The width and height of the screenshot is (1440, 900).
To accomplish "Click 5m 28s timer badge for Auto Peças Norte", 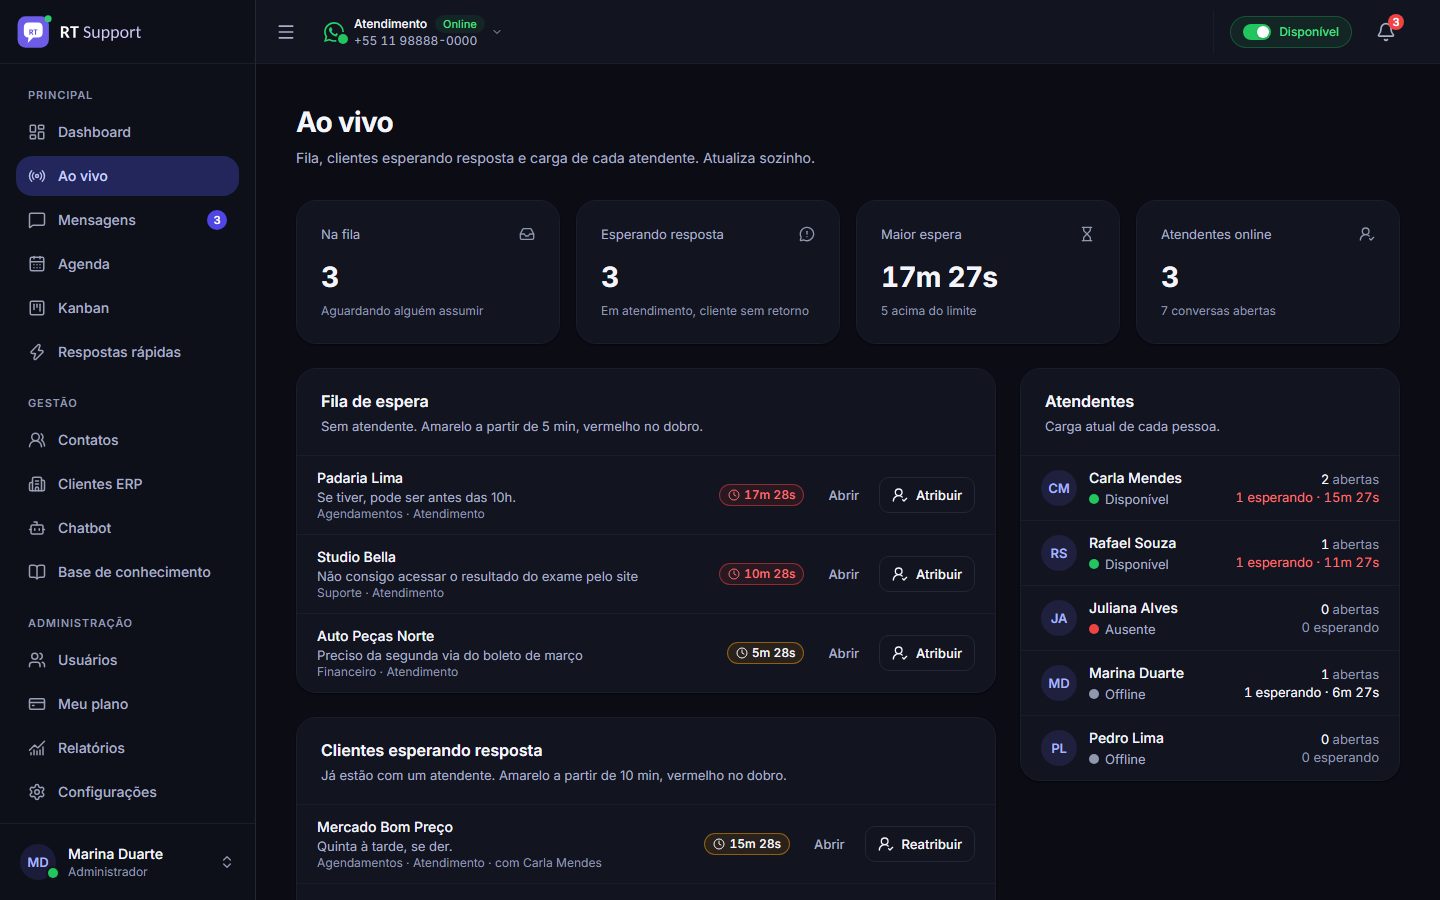I will (x=766, y=653).
